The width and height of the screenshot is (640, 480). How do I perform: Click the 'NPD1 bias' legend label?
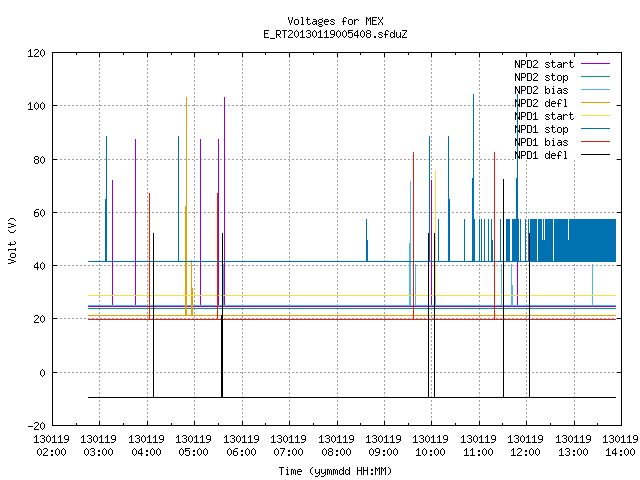coord(541,142)
